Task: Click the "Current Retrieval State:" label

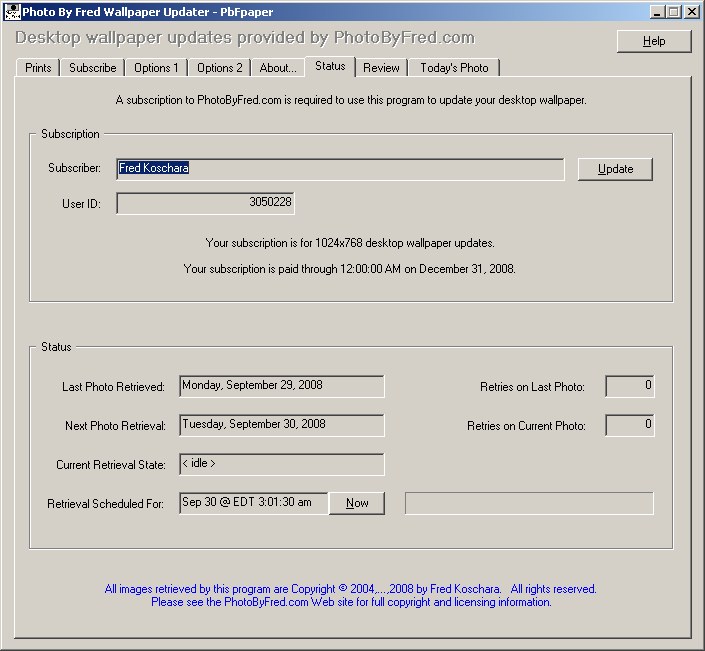Action: pyautogui.click(x=111, y=465)
